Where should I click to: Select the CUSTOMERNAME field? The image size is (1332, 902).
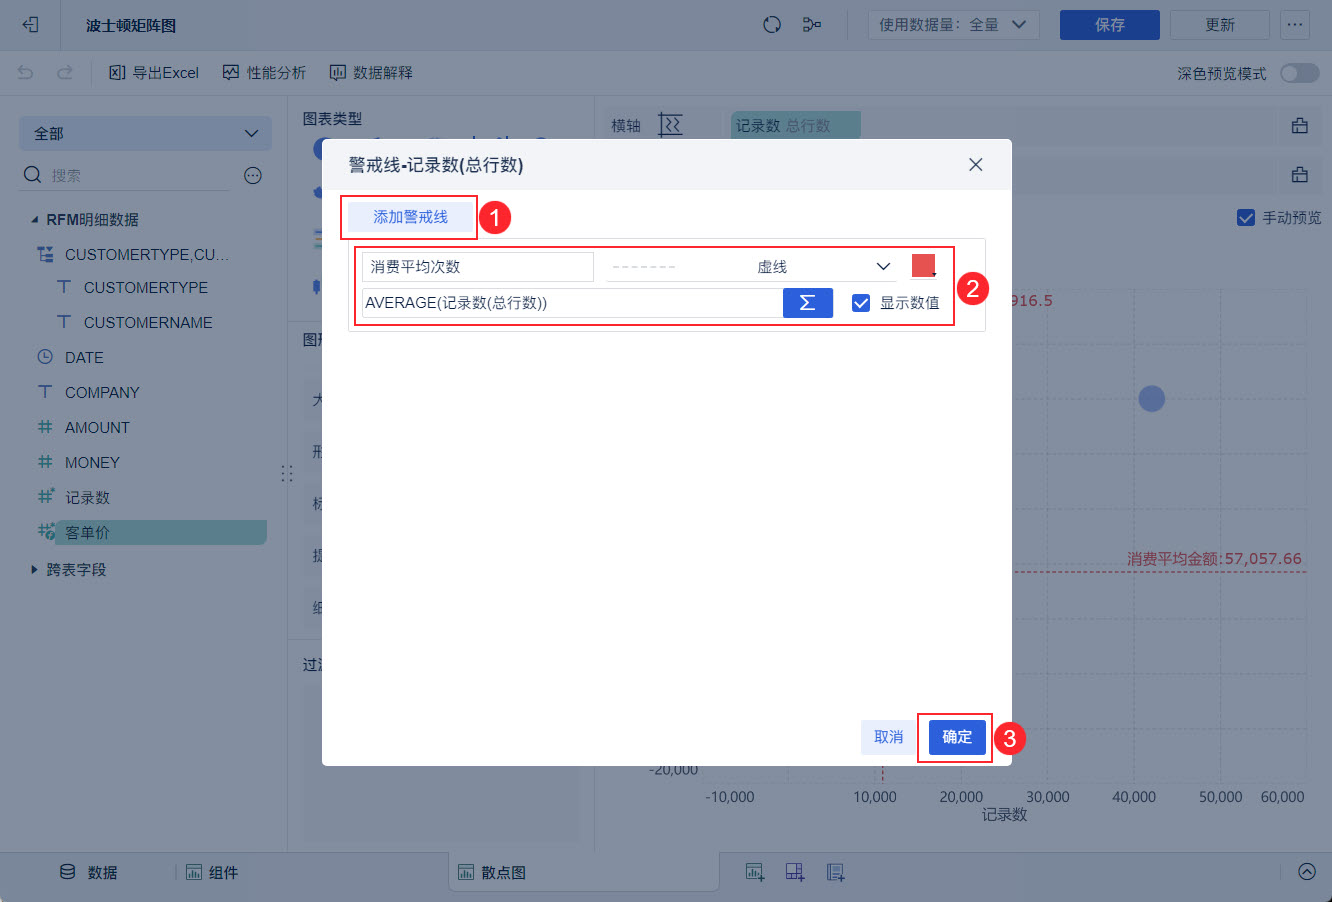tap(148, 323)
